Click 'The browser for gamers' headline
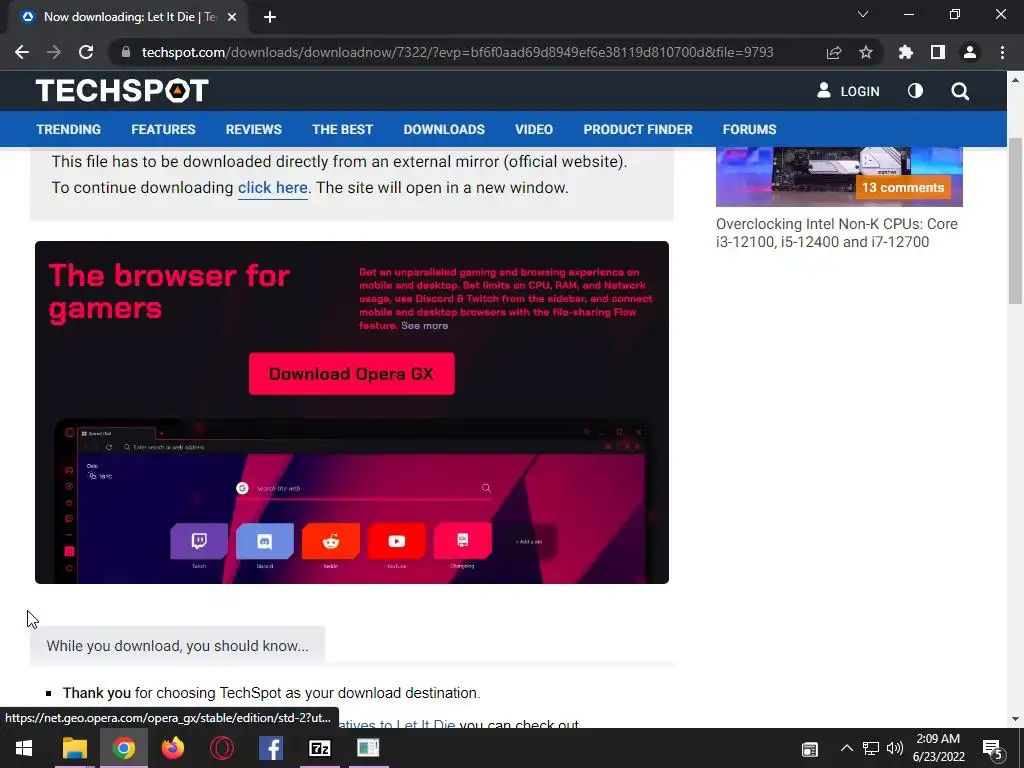The width and height of the screenshot is (1024, 768). (169, 292)
